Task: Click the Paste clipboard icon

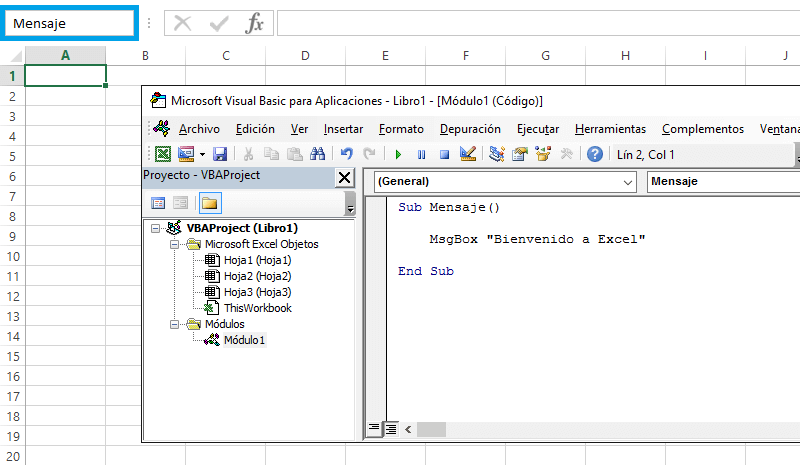Action: [294, 154]
